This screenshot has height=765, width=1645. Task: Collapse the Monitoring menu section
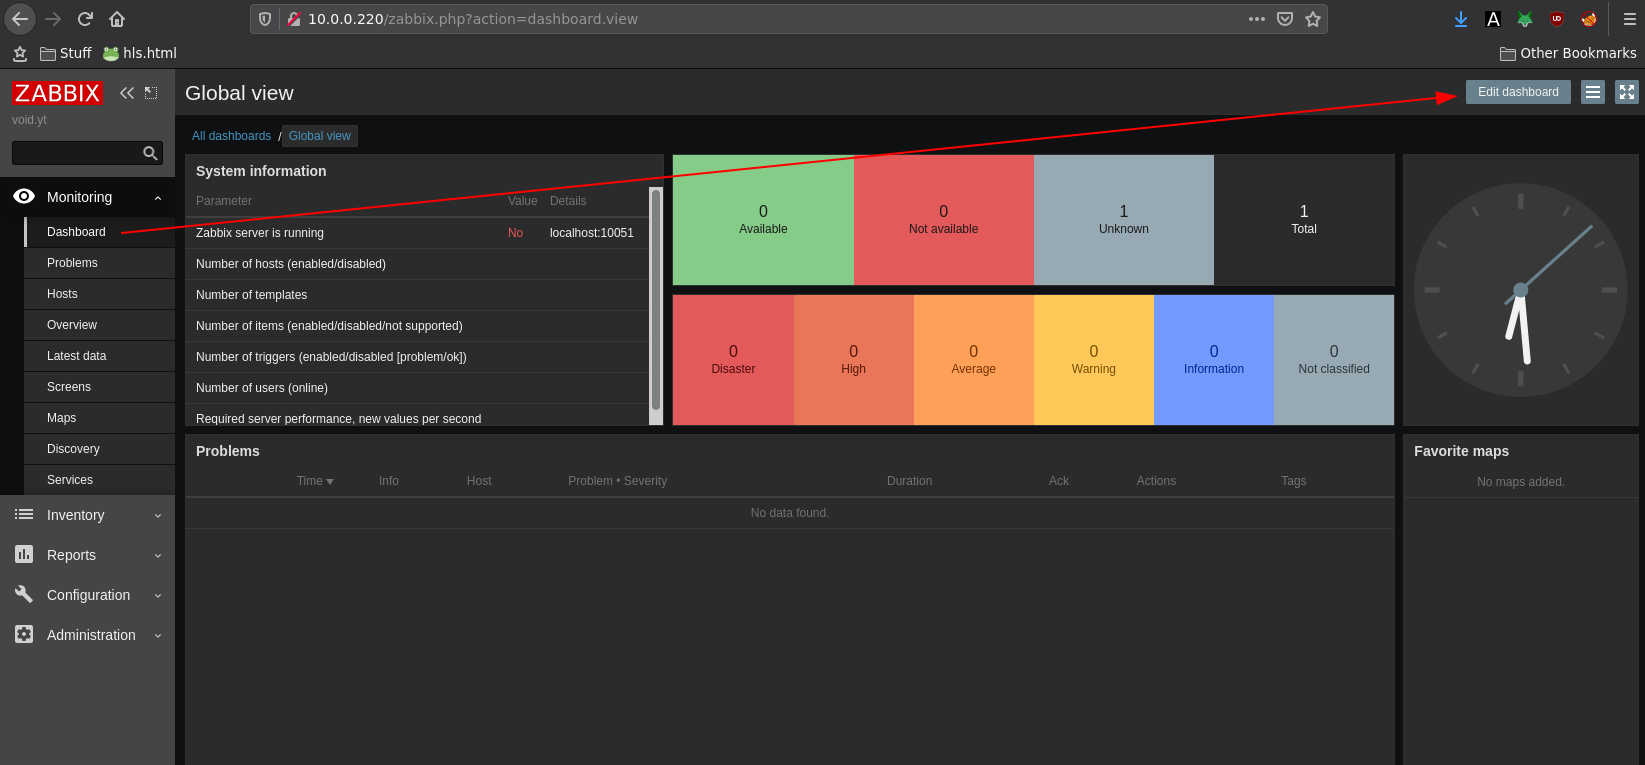pos(158,198)
